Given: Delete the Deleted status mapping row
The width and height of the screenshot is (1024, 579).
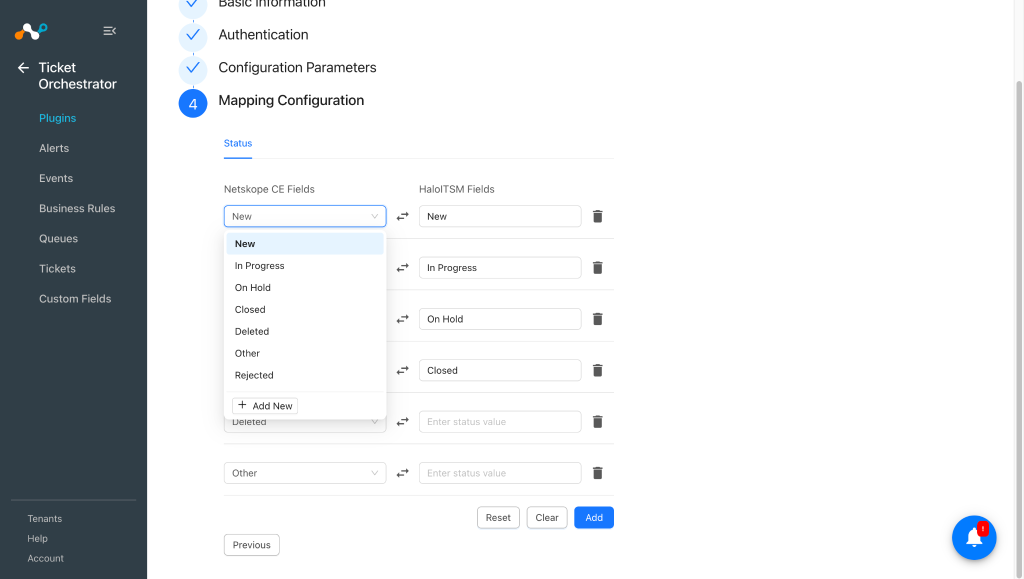Looking at the screenshot, I should tap(598, 422).
